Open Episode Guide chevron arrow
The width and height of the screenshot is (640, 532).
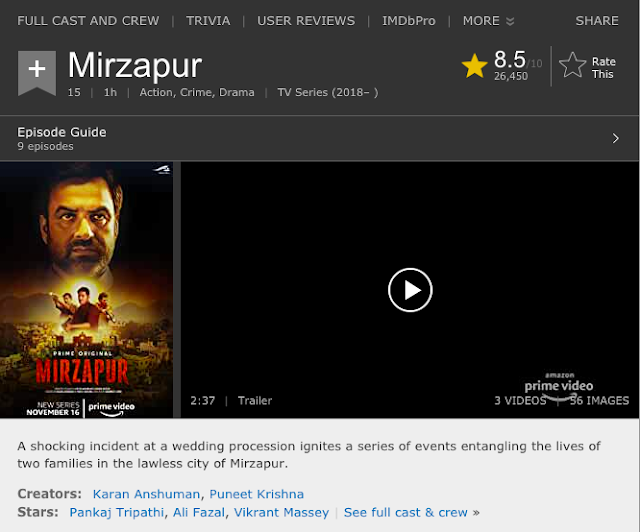click(x=616, y=138)
